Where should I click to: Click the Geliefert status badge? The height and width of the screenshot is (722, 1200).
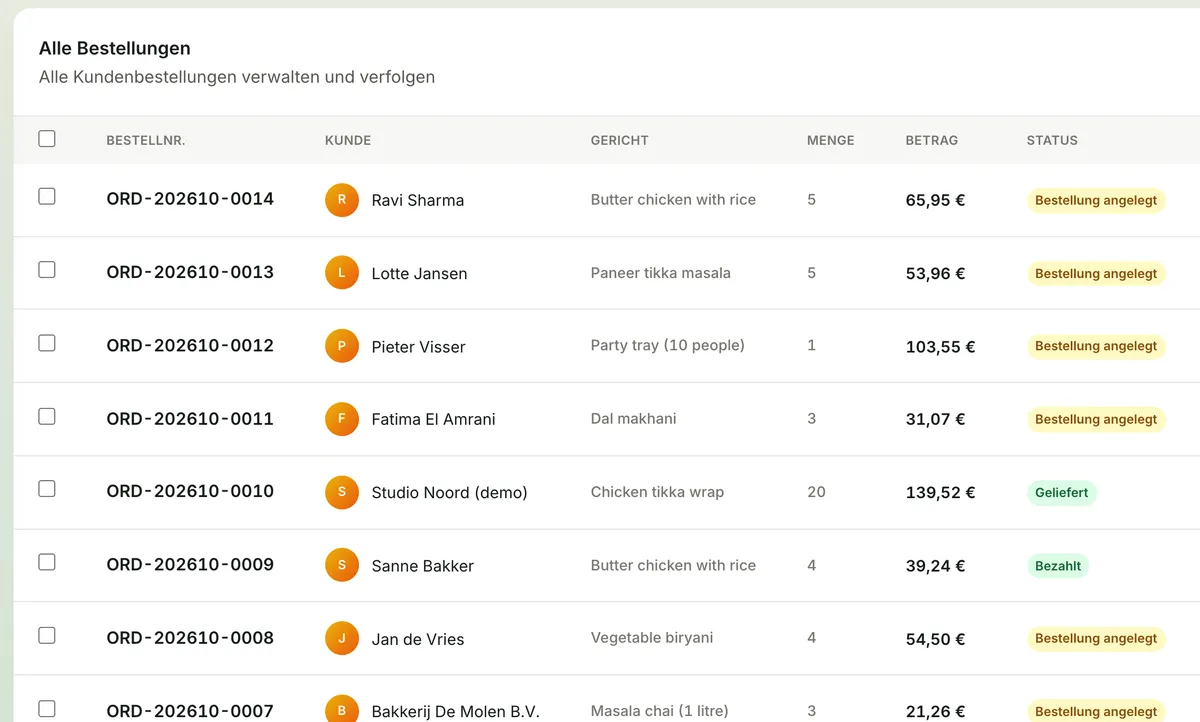(x=1062, y=493)
